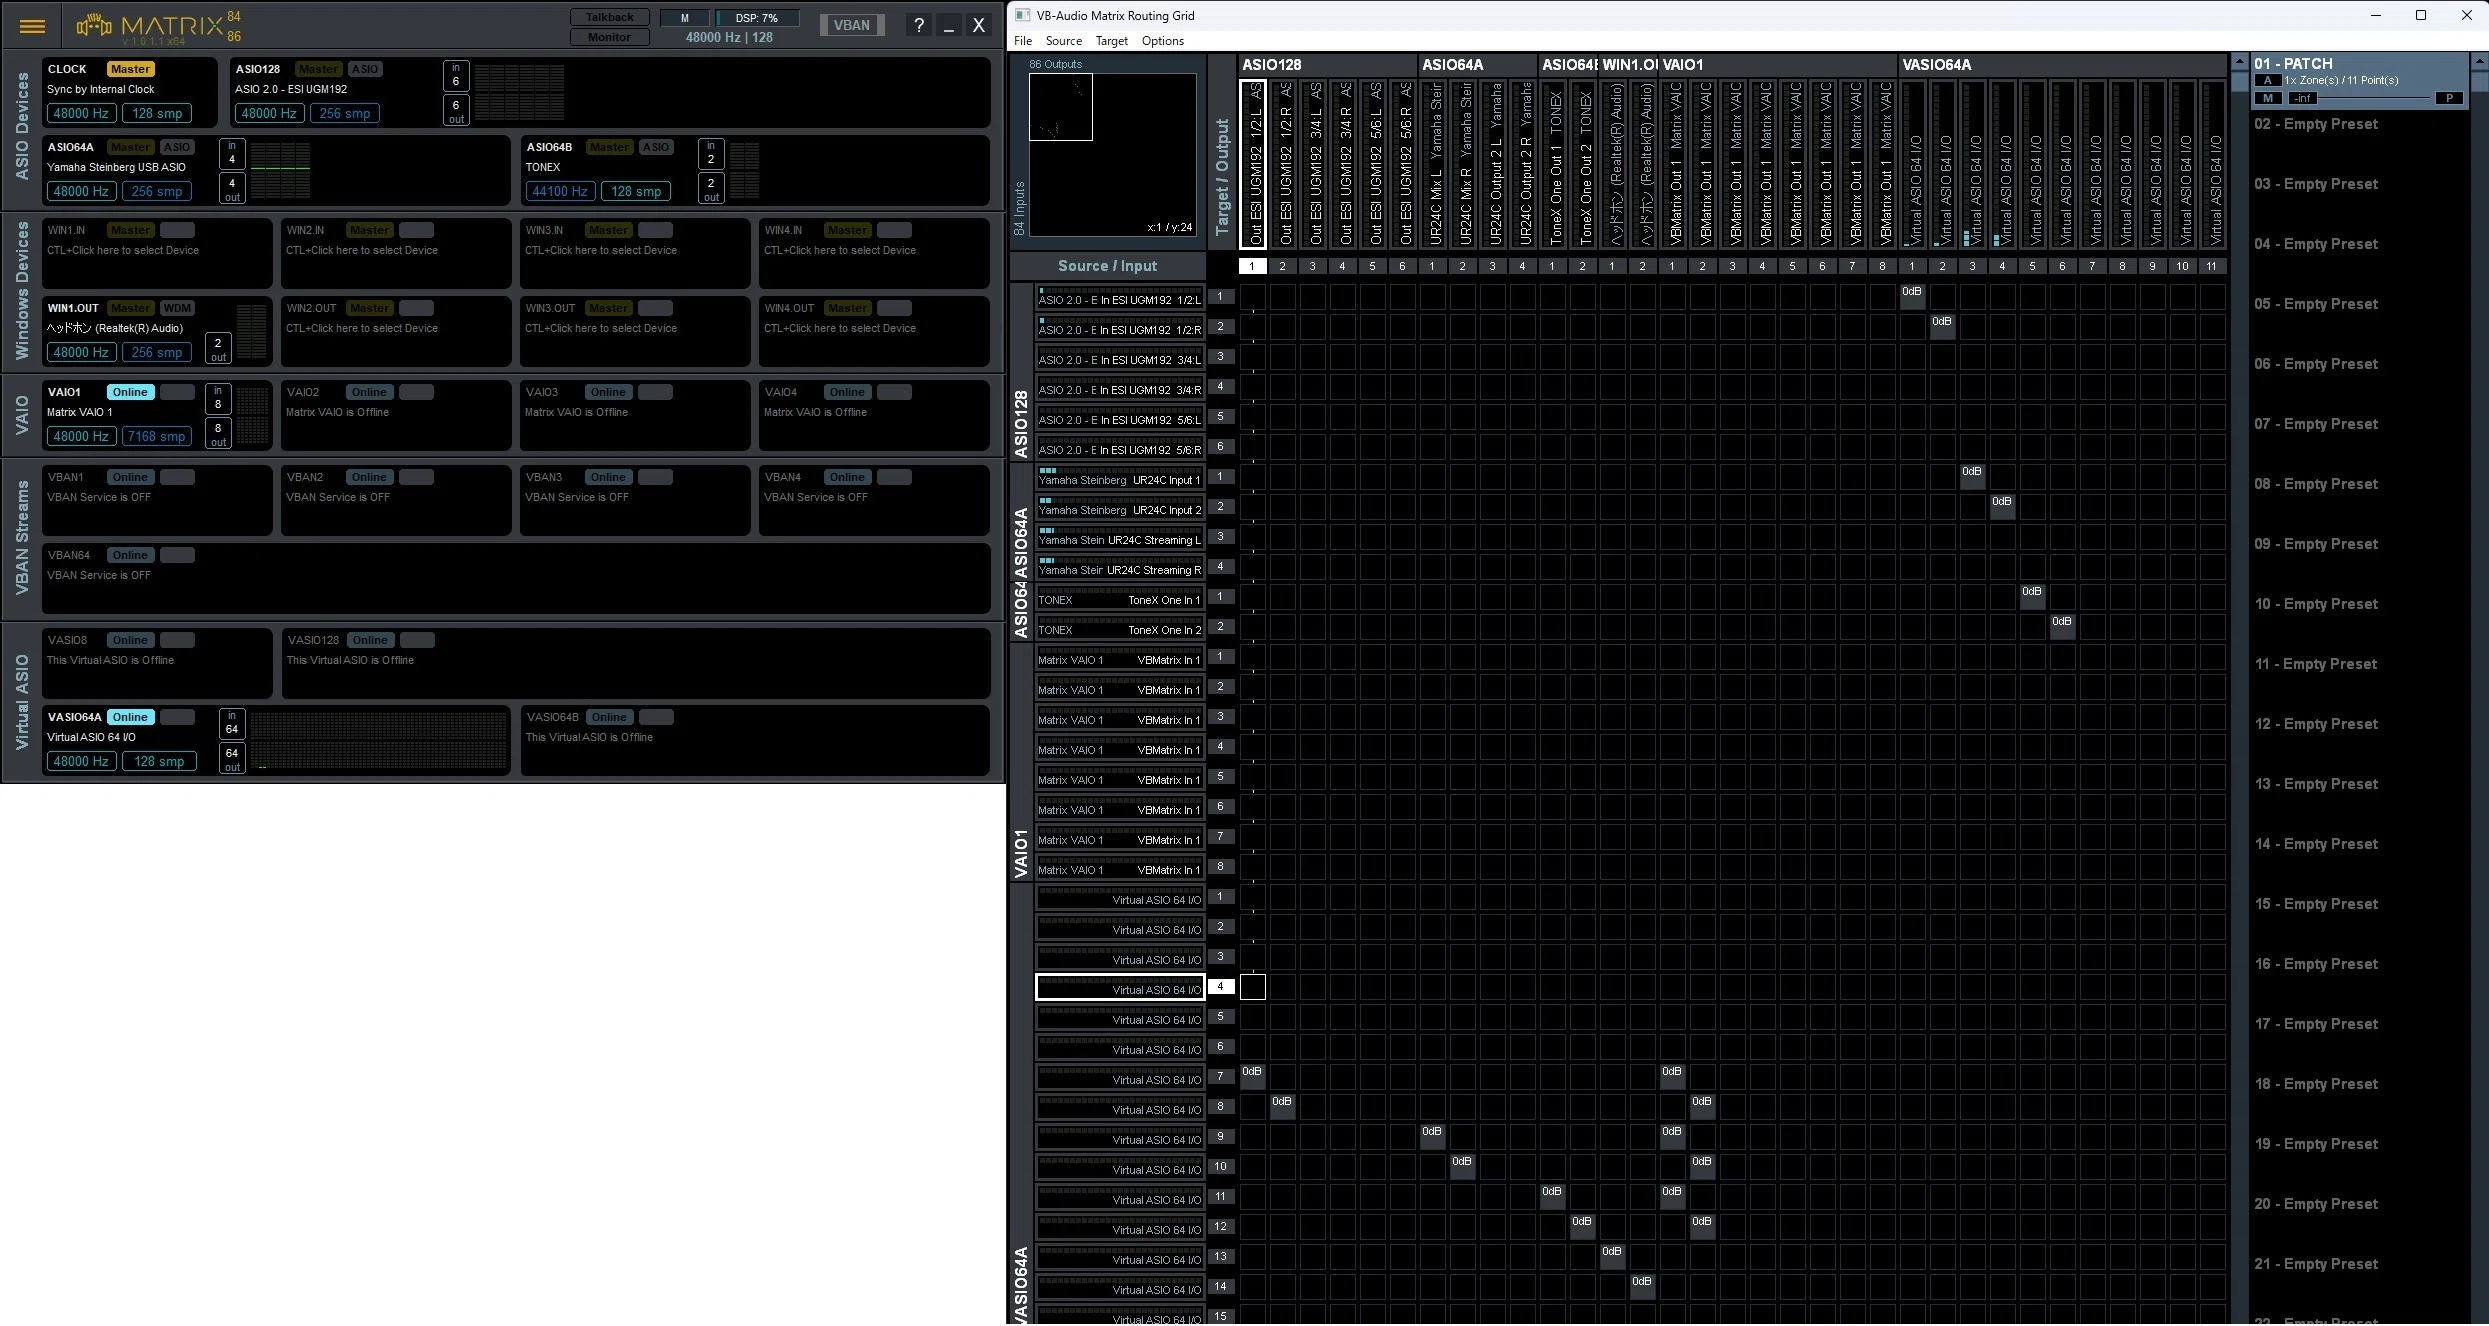This screenshot has width=2489, height=1326.
Task: Click the Matrix logo icon
Action: (x=94, y=25)
